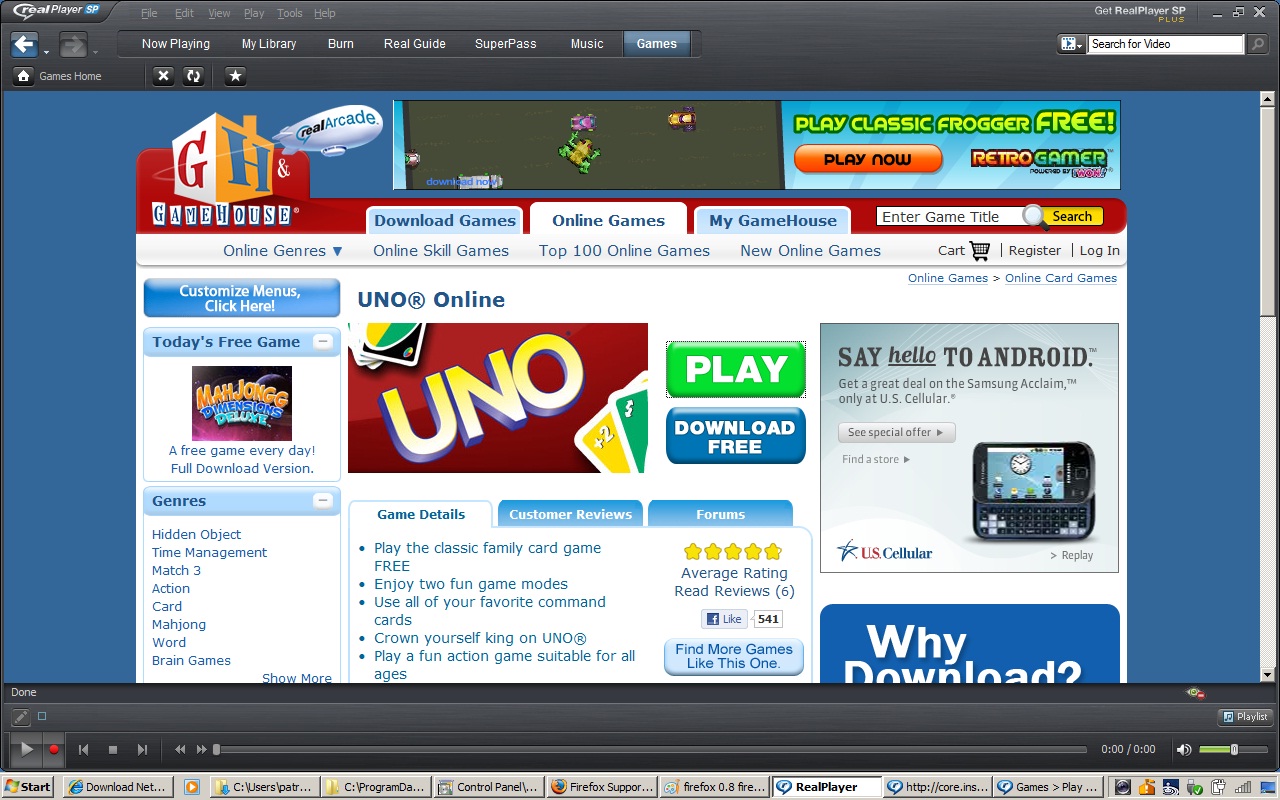
Task: Click the pencil edit icon above Play
Action: (x=19, y=717)
